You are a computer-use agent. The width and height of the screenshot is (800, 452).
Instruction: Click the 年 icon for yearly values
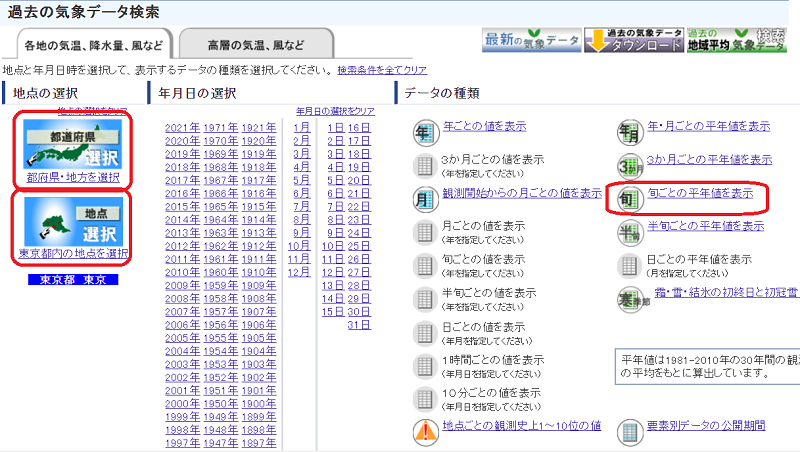[x=424, y=131]
